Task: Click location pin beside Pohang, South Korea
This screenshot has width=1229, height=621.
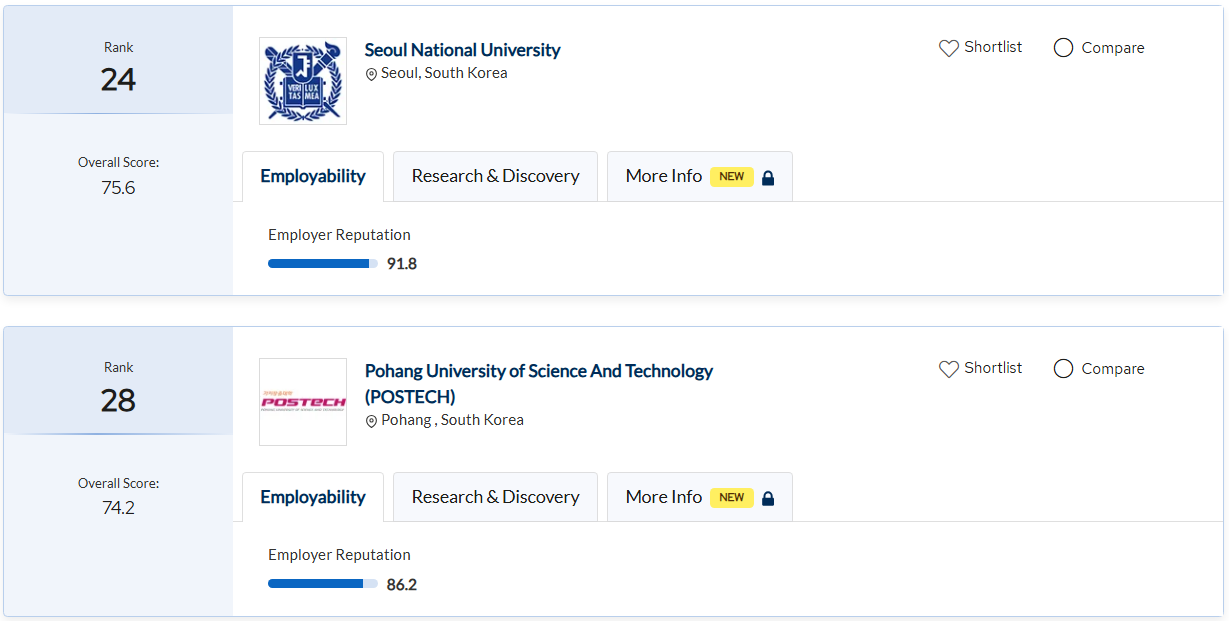Action: click(x=371, y=421)
